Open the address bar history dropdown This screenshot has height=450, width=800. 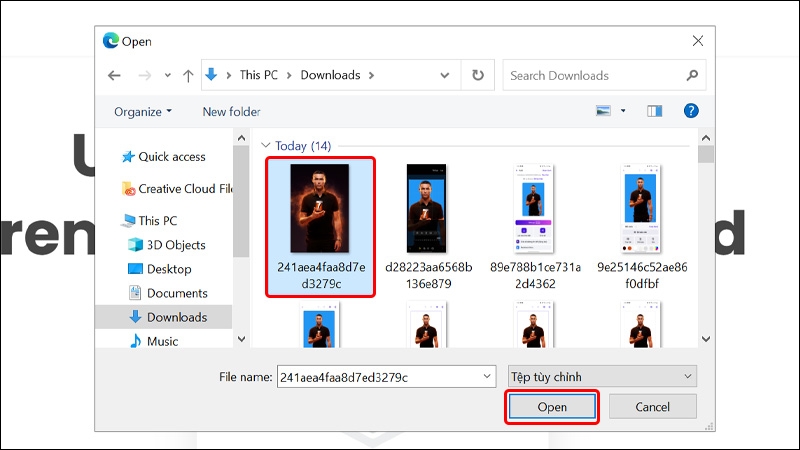(x=444, y=76)
